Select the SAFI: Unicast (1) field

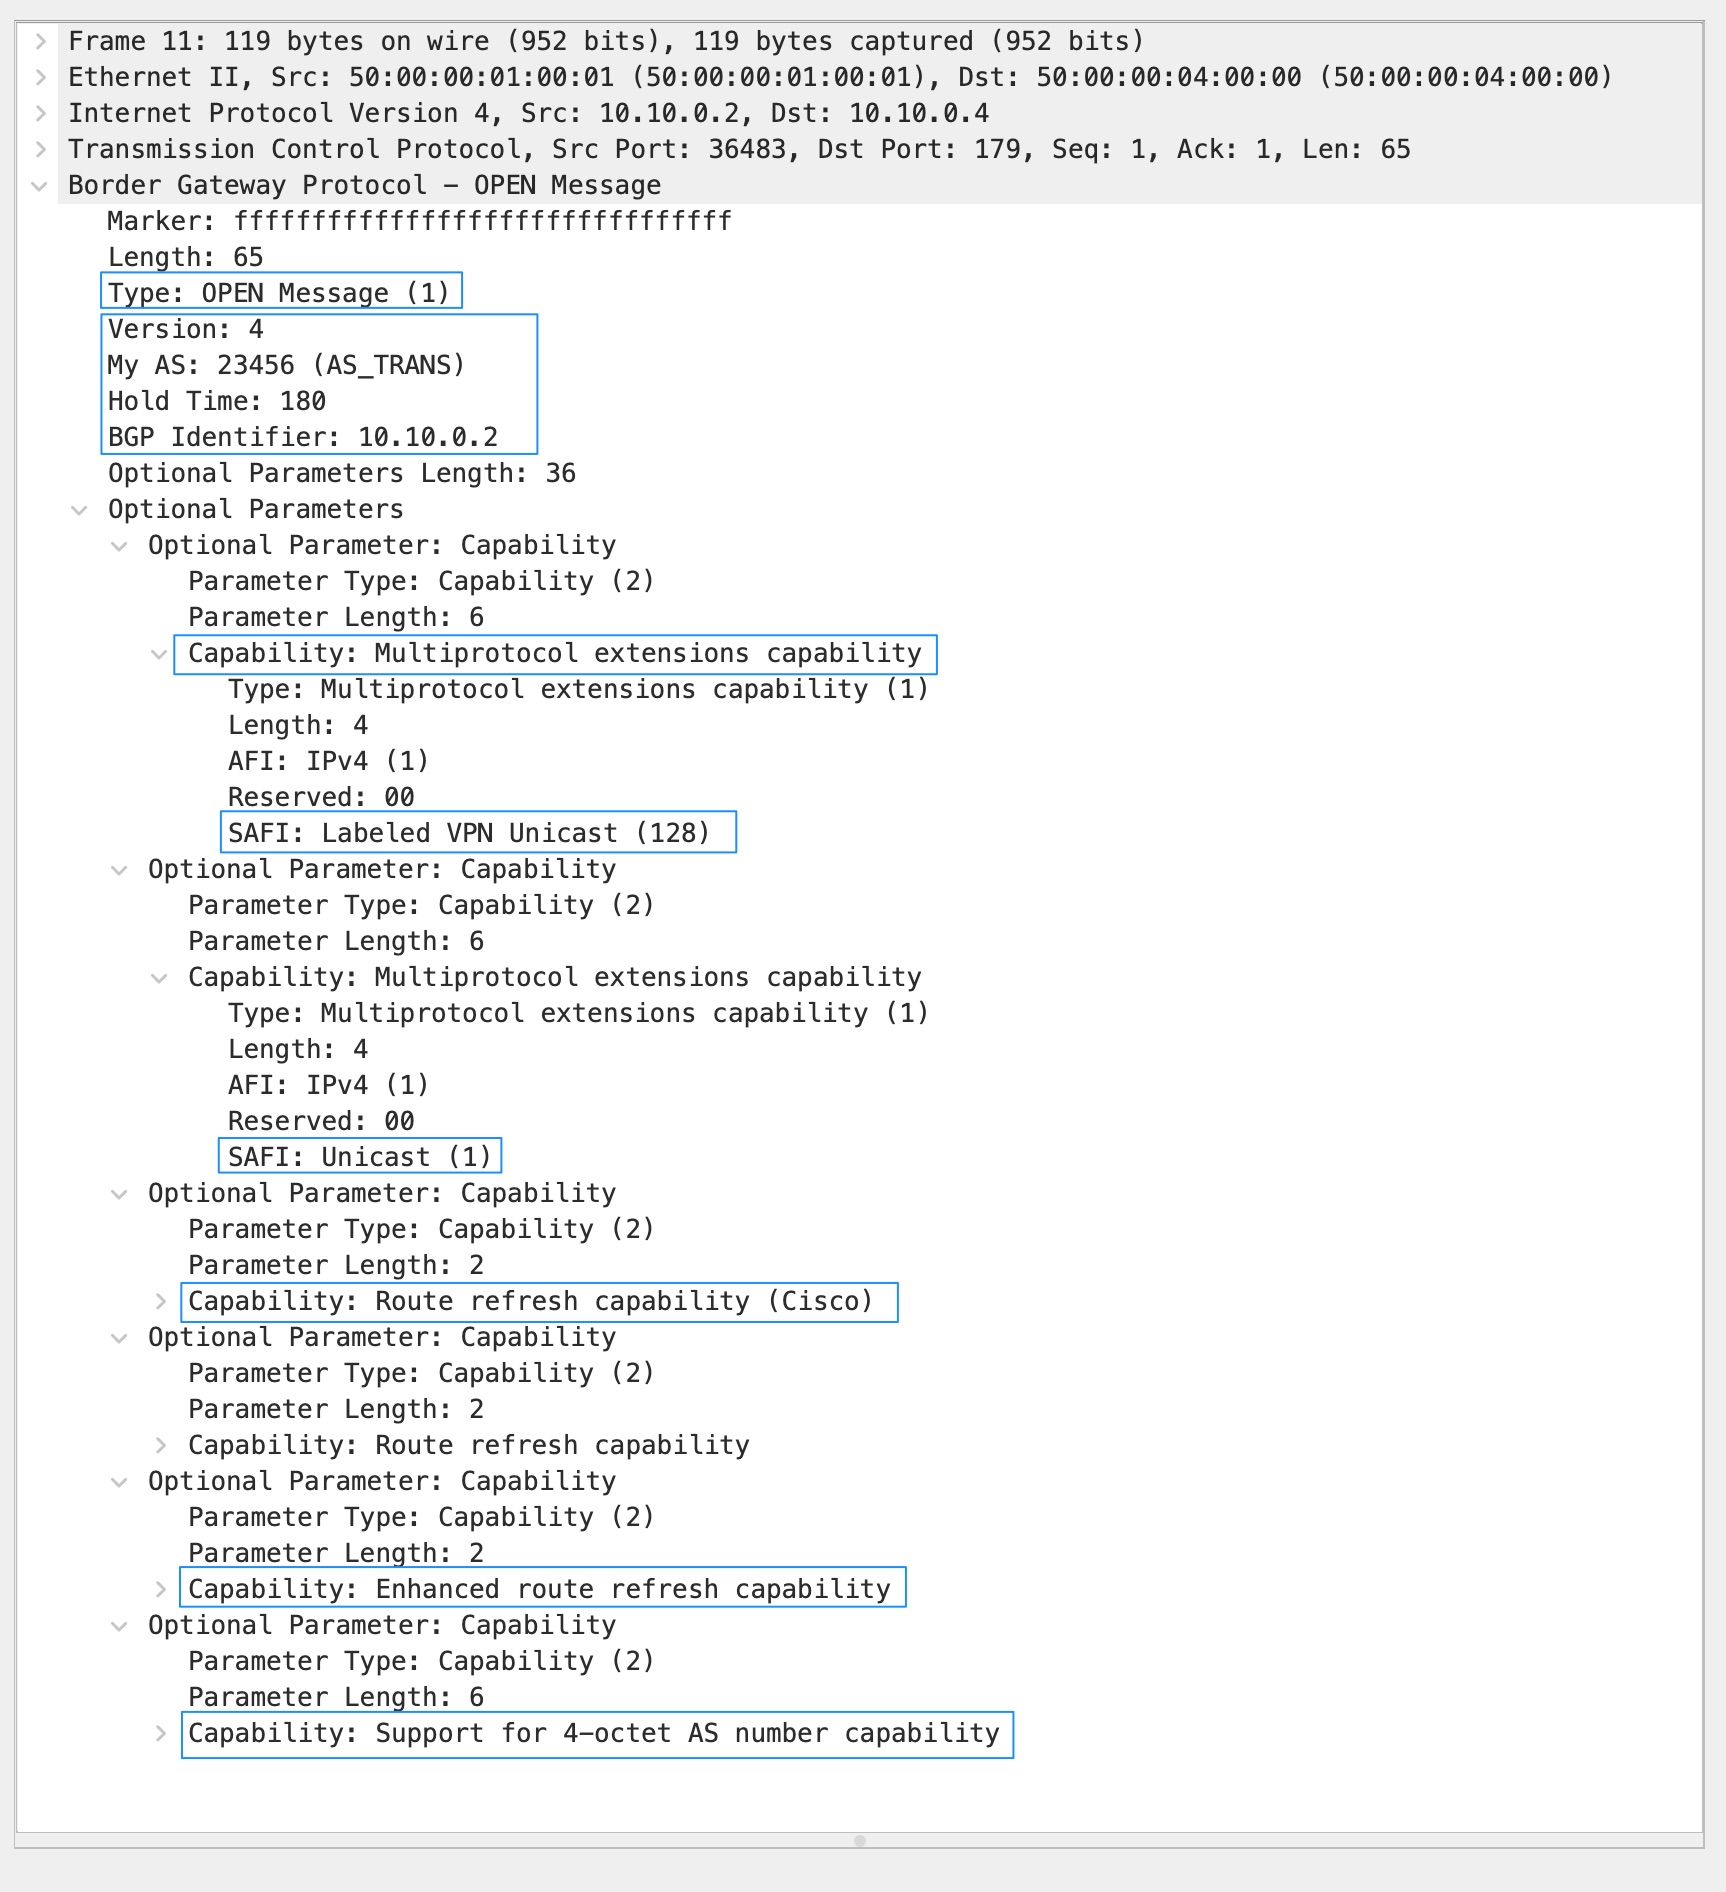tap(360, 1157)
